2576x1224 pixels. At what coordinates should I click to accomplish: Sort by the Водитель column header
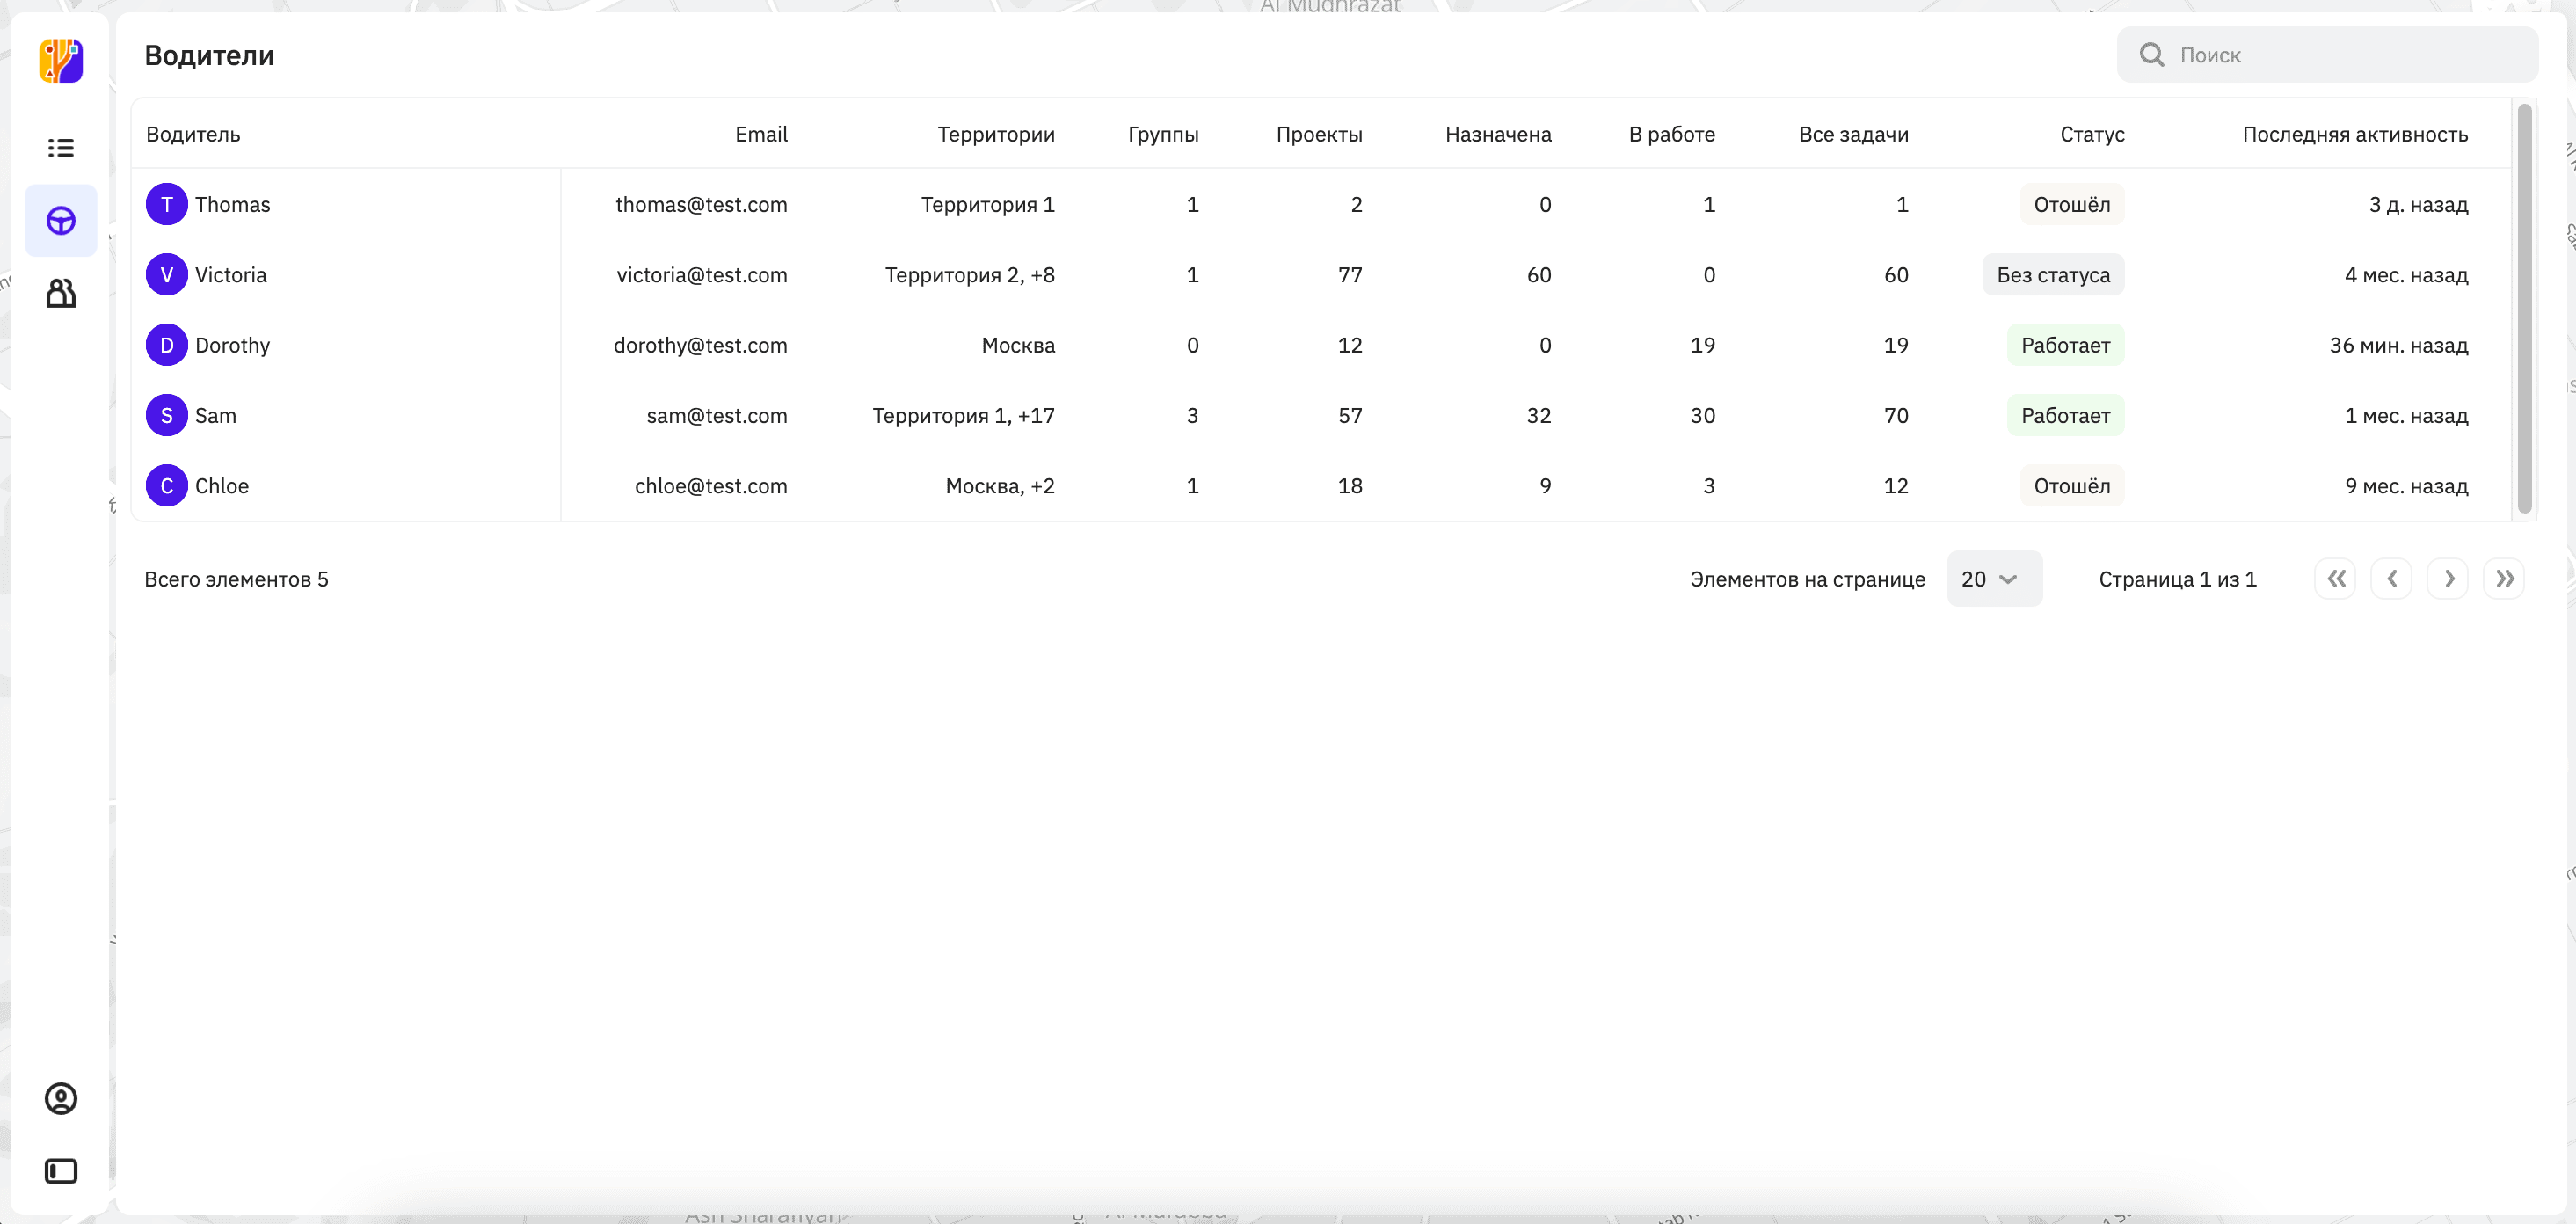193,134
